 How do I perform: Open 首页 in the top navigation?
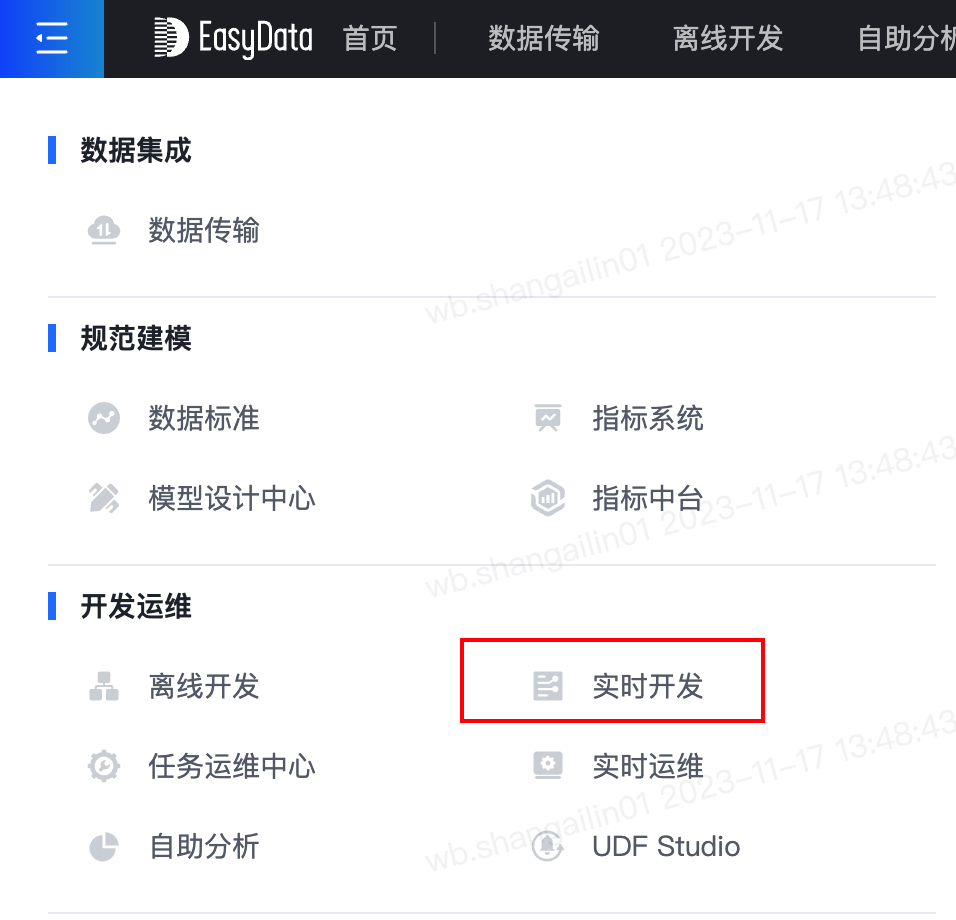tap(370, 38)
